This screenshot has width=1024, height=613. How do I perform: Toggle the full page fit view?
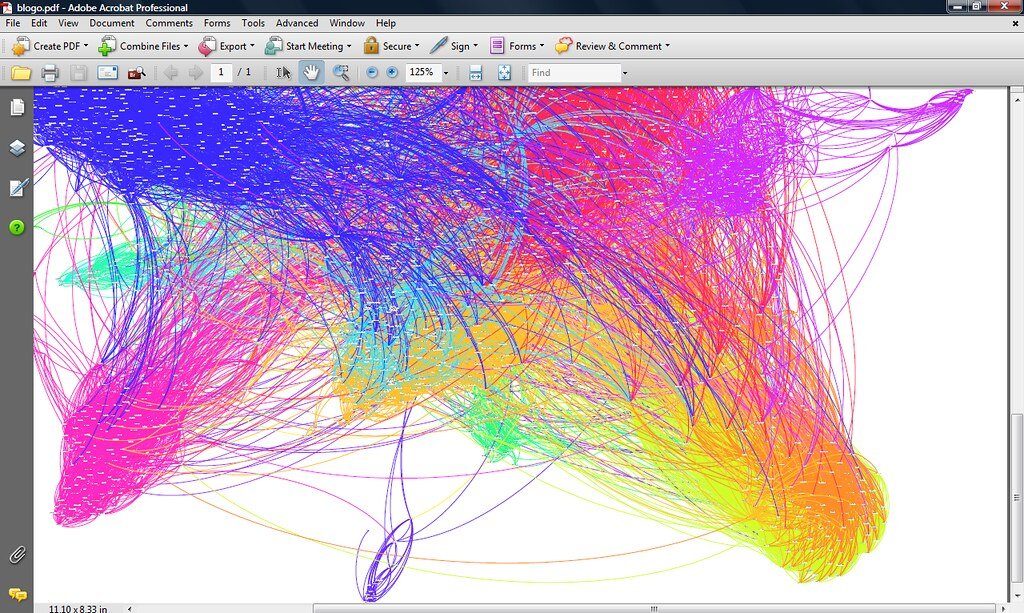point(504,72)
